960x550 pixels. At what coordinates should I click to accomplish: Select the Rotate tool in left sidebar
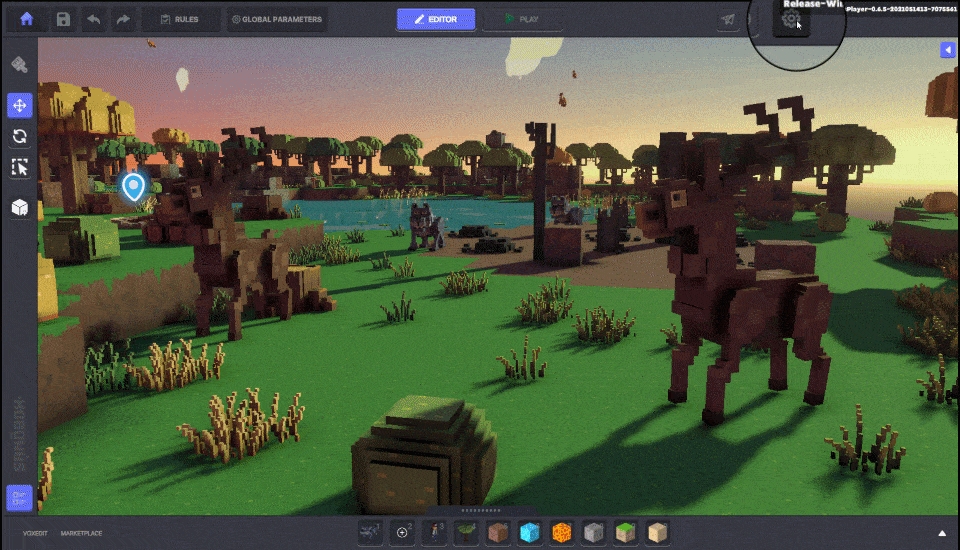tap(19, 136)
